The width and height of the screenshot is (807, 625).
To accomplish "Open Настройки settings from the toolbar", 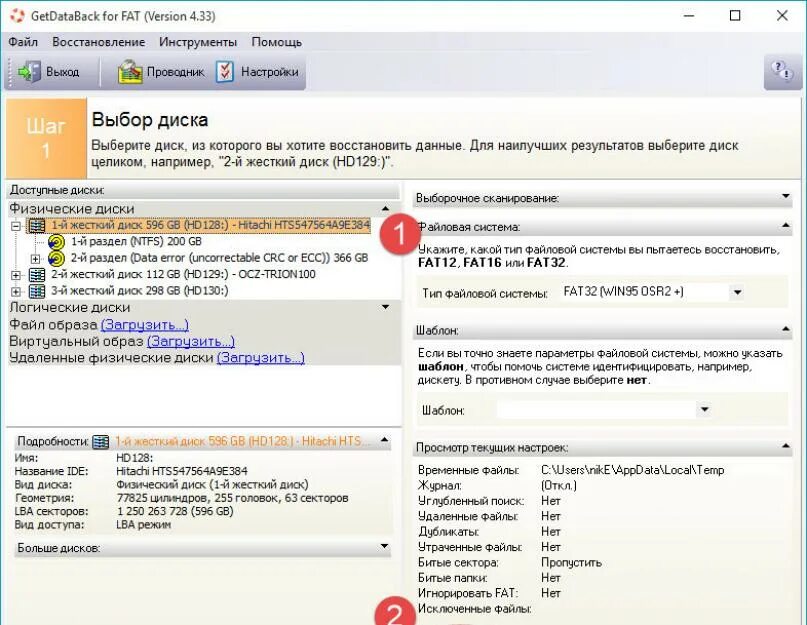I will (x=257, y=72).
